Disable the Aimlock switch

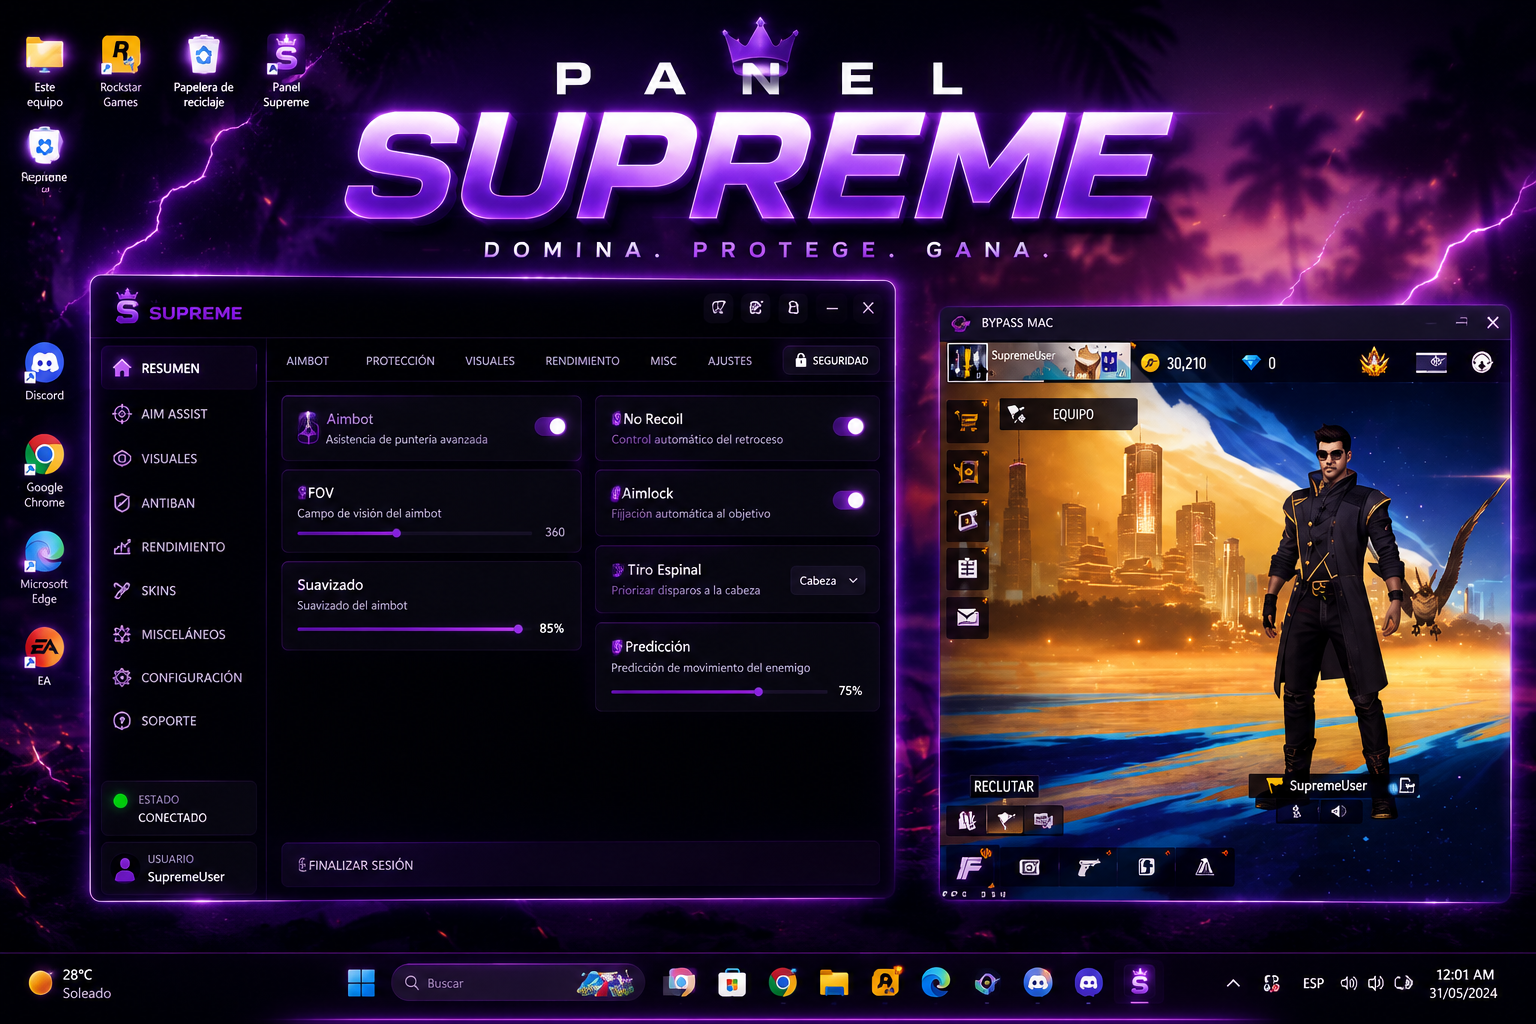[849, 500]
